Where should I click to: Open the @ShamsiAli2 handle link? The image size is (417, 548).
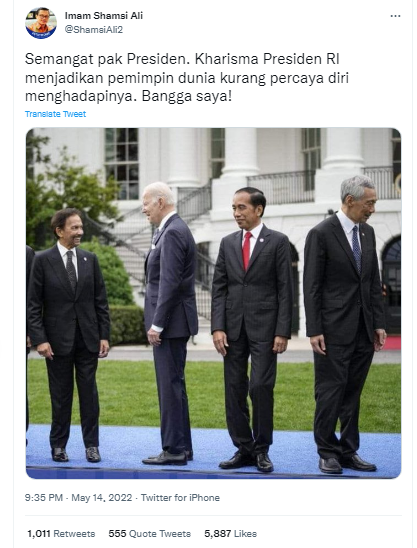(x=94, y=30)
